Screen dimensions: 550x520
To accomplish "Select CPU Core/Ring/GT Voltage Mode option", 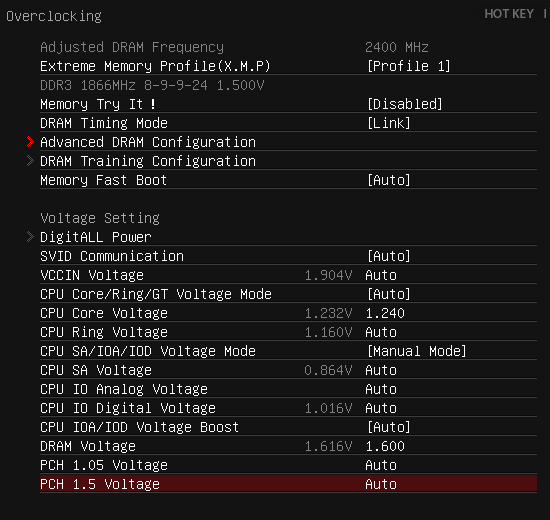I will [x=288, y=294].
